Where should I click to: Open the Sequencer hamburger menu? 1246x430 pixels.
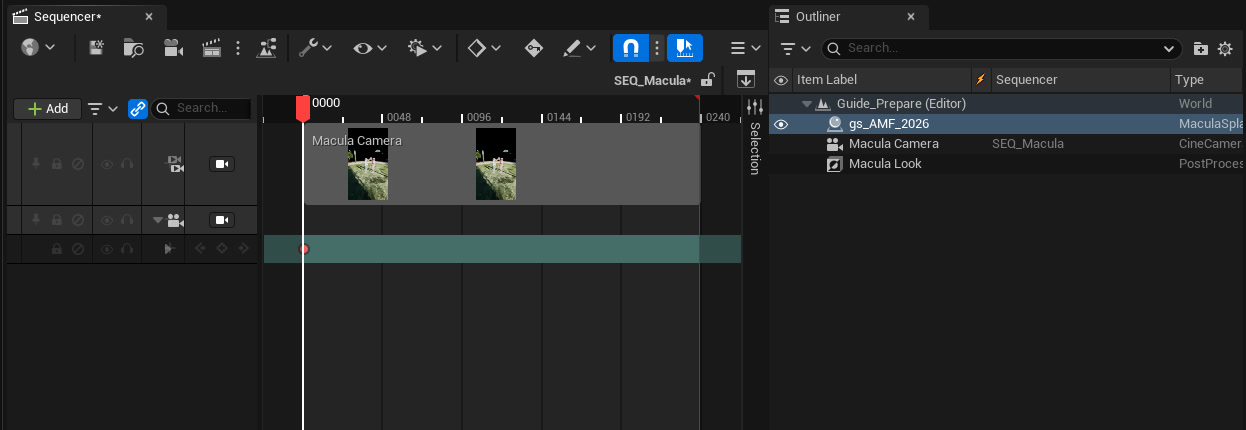[x=746, y=47]
